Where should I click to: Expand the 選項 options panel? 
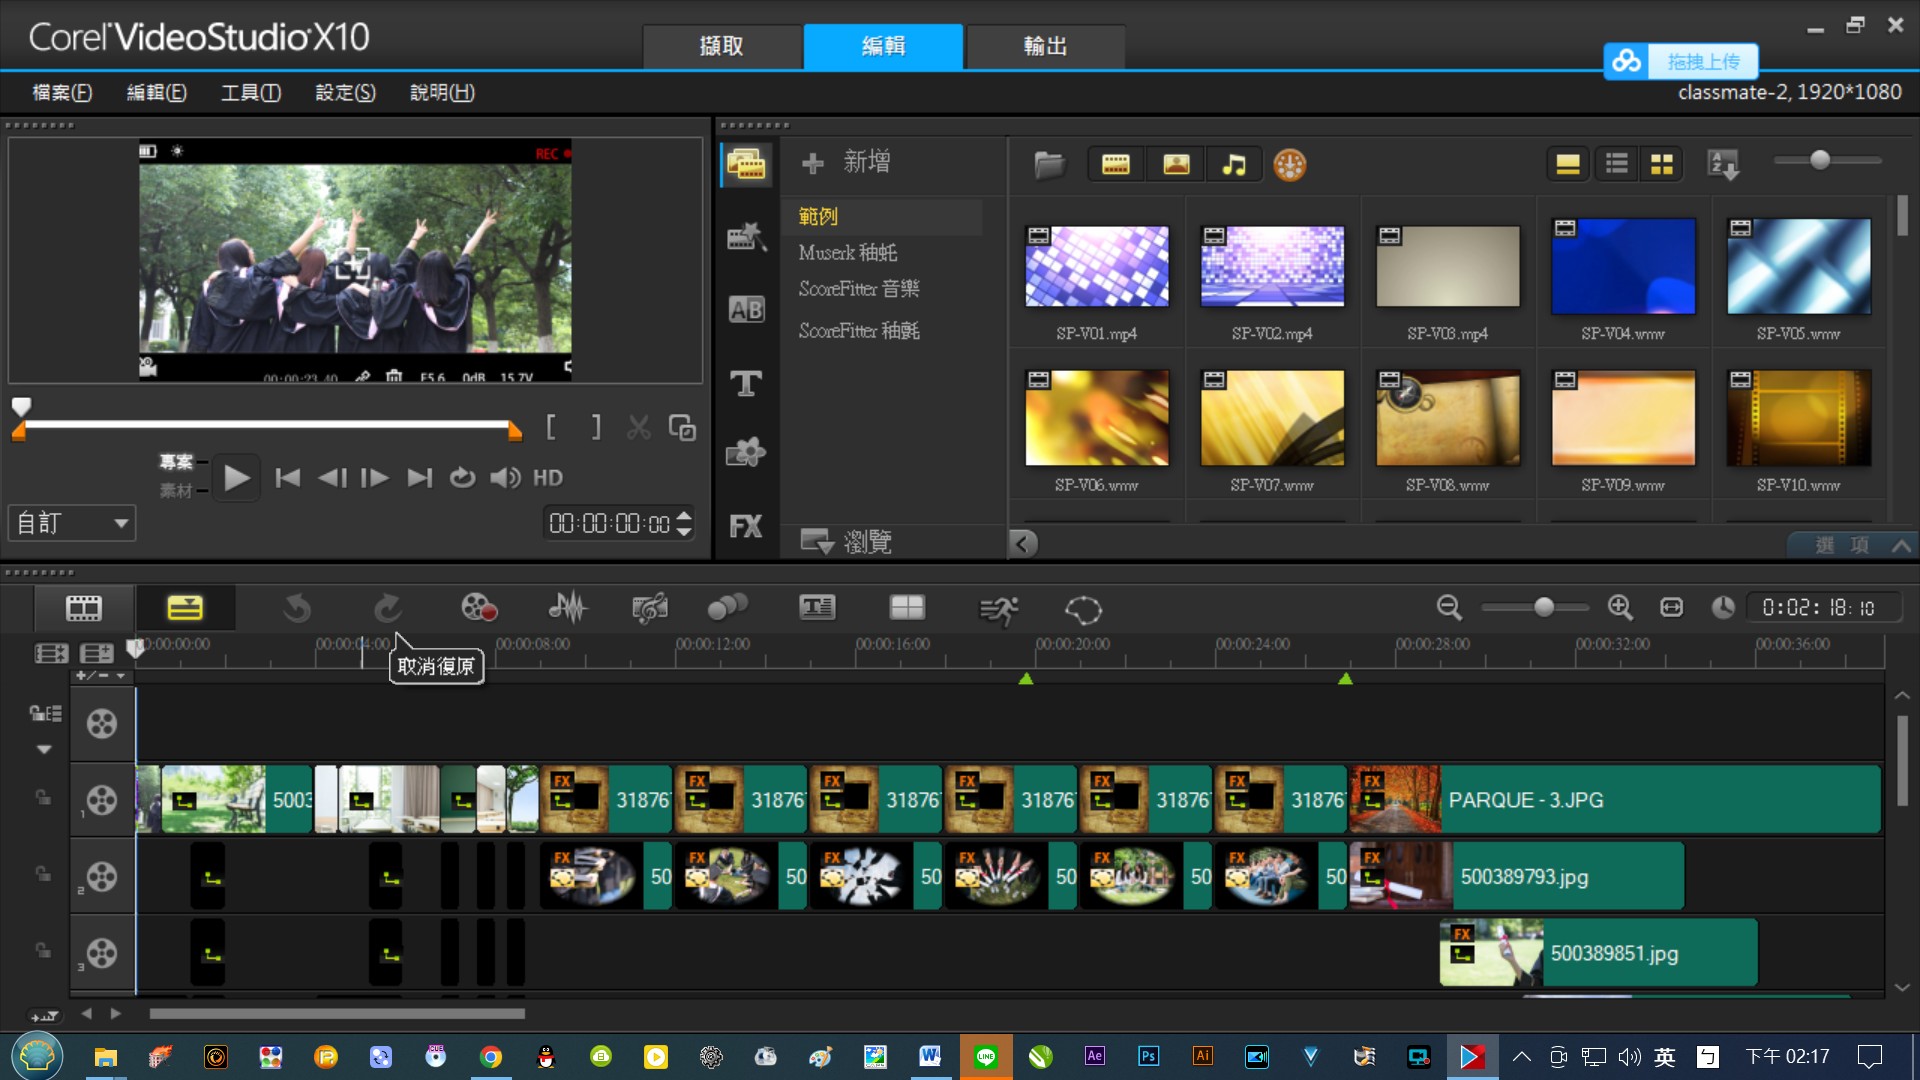click(1853, 545)
